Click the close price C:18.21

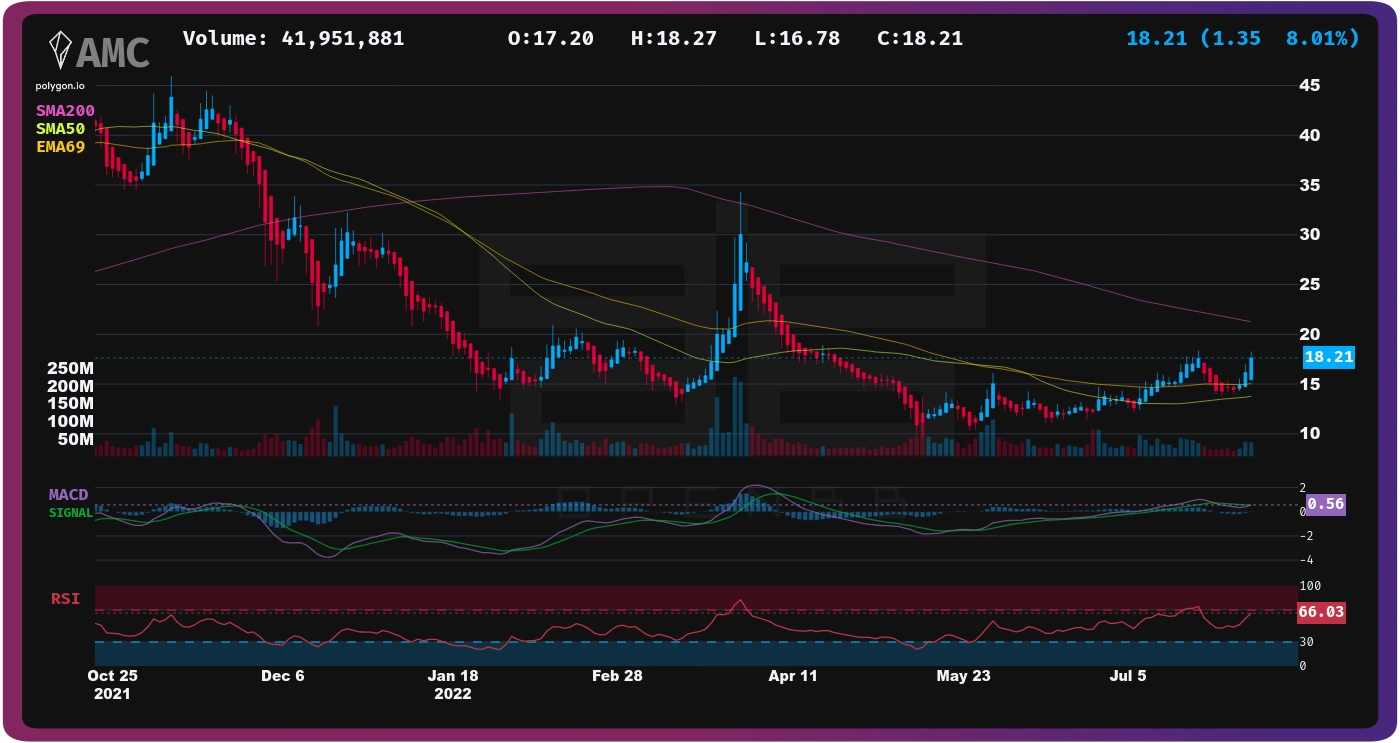tap(920, 39)
